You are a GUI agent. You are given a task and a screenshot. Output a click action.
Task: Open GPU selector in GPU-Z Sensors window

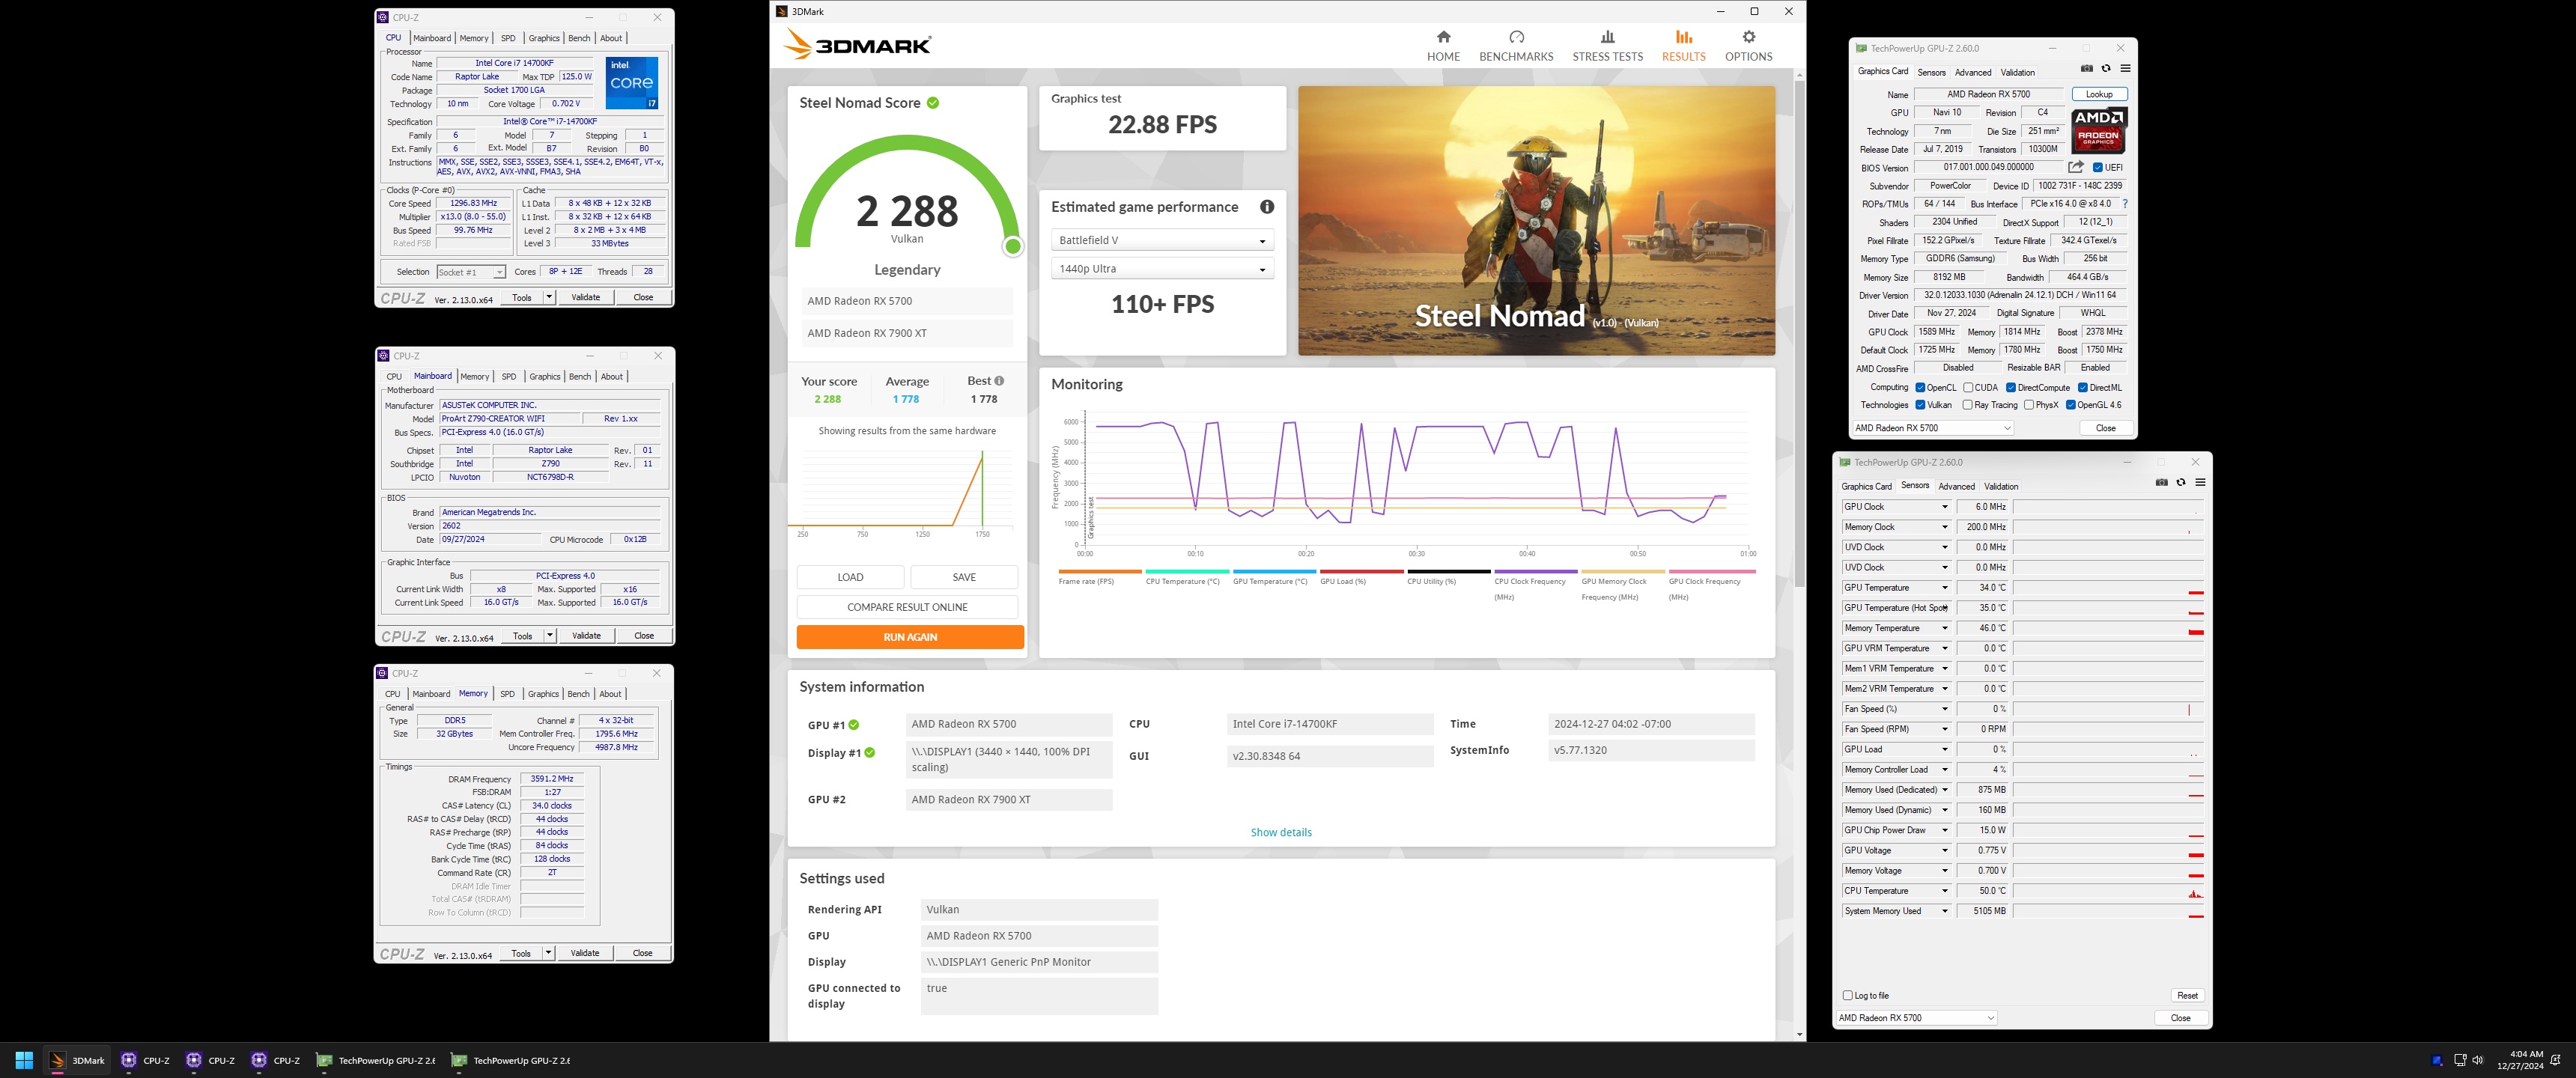(x=1916, y=1018)
